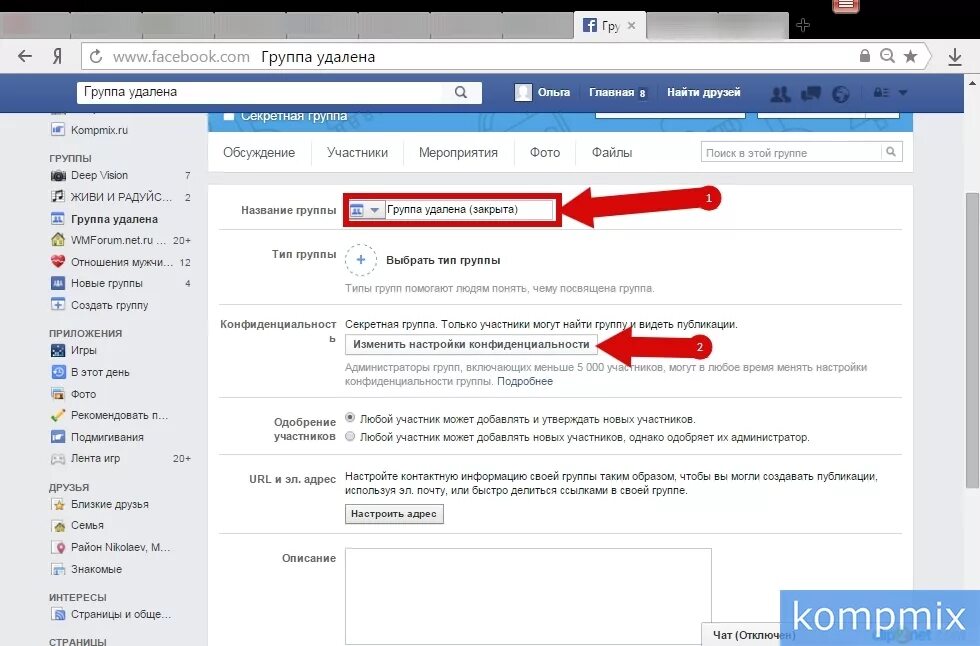
Task: Click group name text field
Action: [469, 210]
